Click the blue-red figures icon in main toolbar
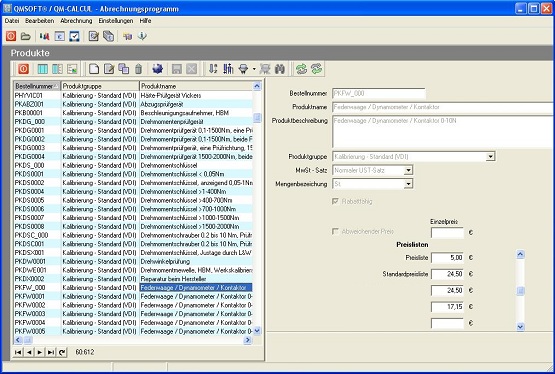Viewport: 555px width, 374px height. tap(44, 36)
